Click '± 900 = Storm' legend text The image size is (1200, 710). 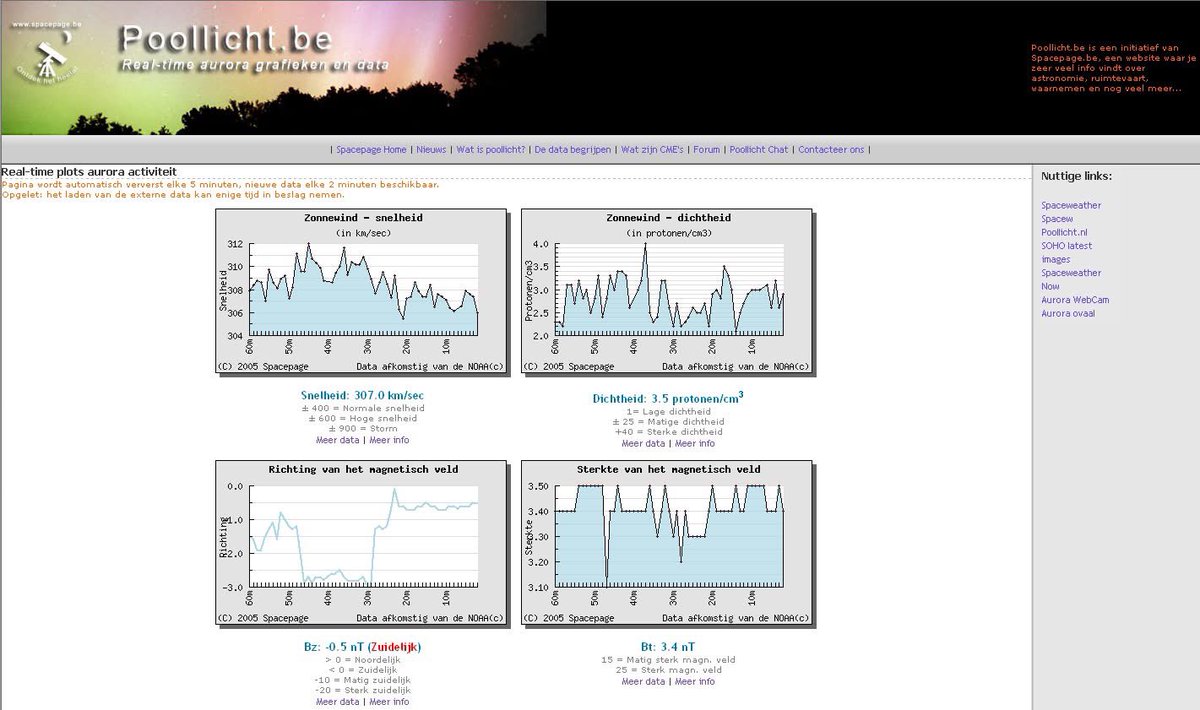tap(362, 429)
